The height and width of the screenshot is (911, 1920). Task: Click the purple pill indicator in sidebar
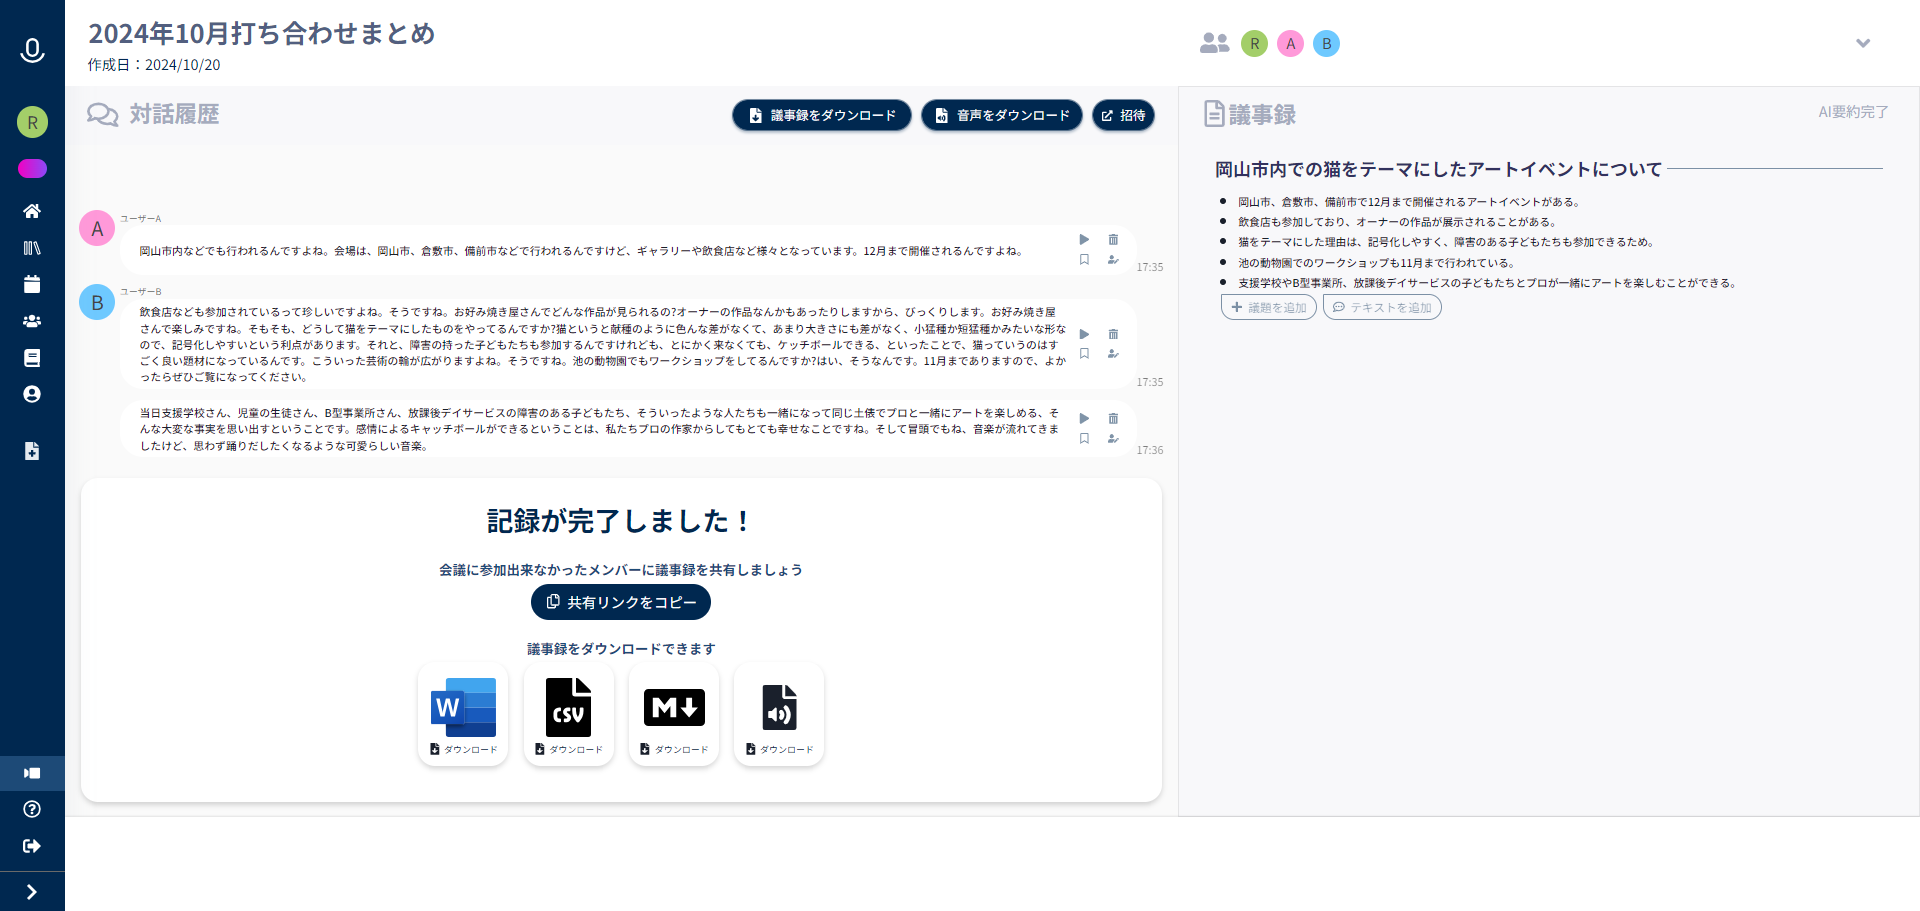click(x=32, y=168)
